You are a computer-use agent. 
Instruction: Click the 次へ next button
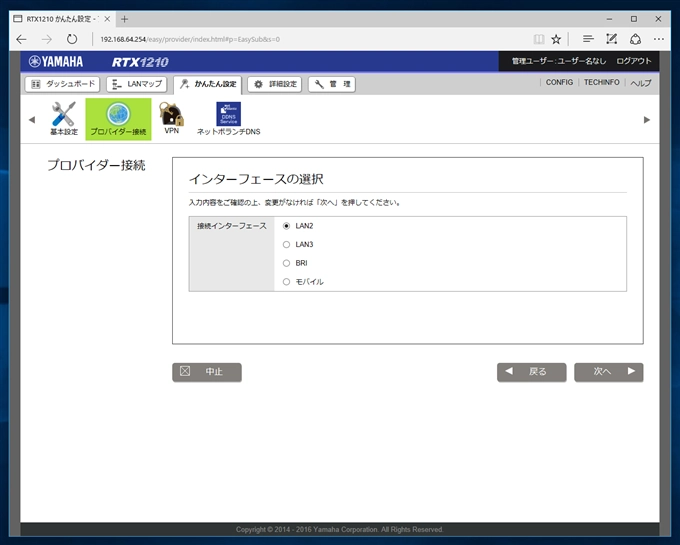pos(609,372)
